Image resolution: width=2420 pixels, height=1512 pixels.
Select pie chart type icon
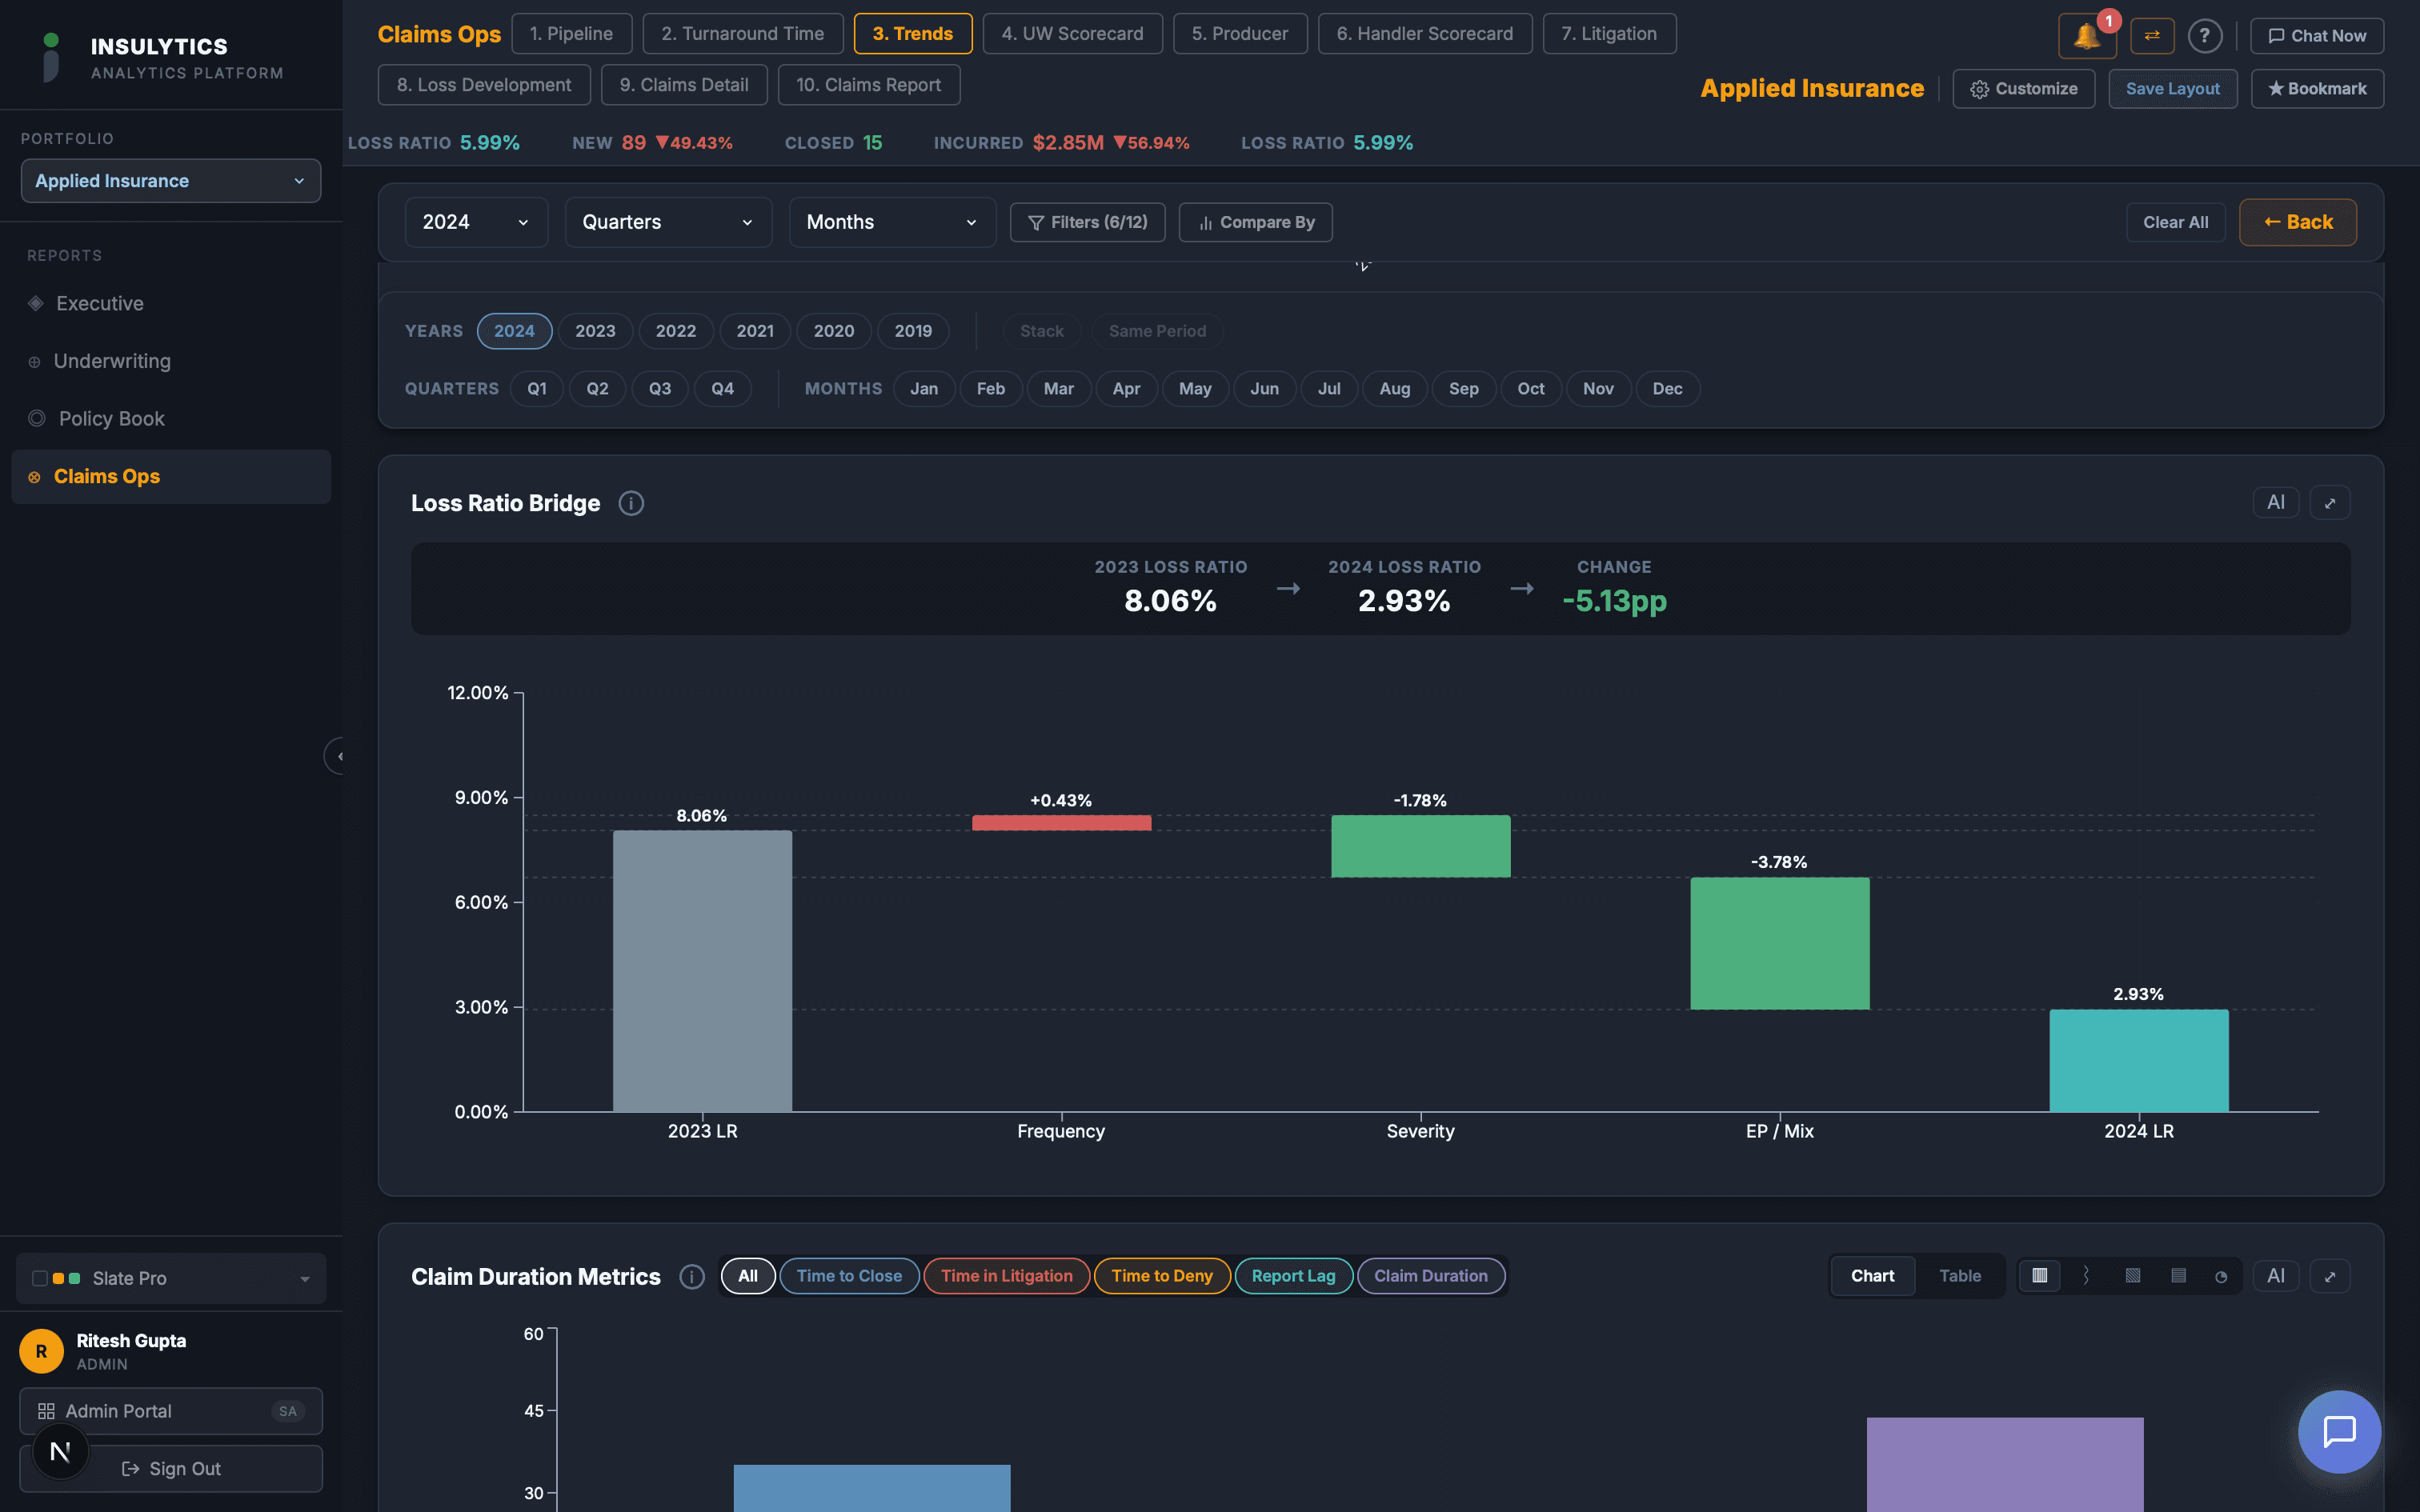click(x=2221, y=1276)
